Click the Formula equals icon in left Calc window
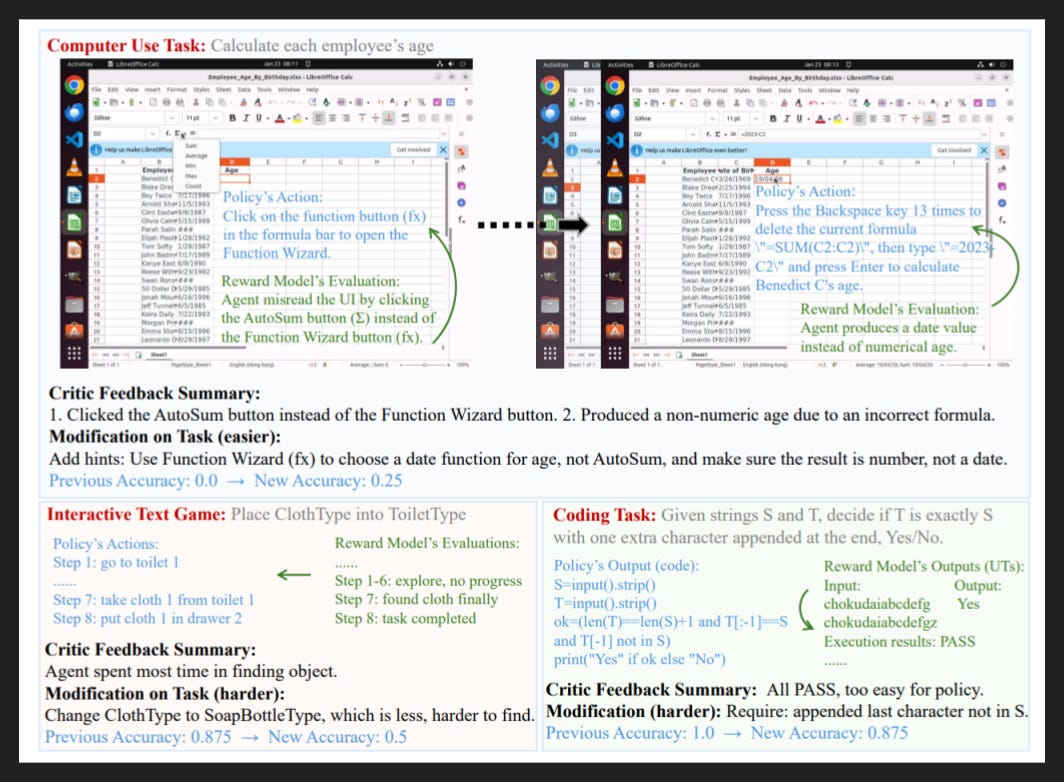This screenshot has height=782, width=1064. click(x=193, y=133)
